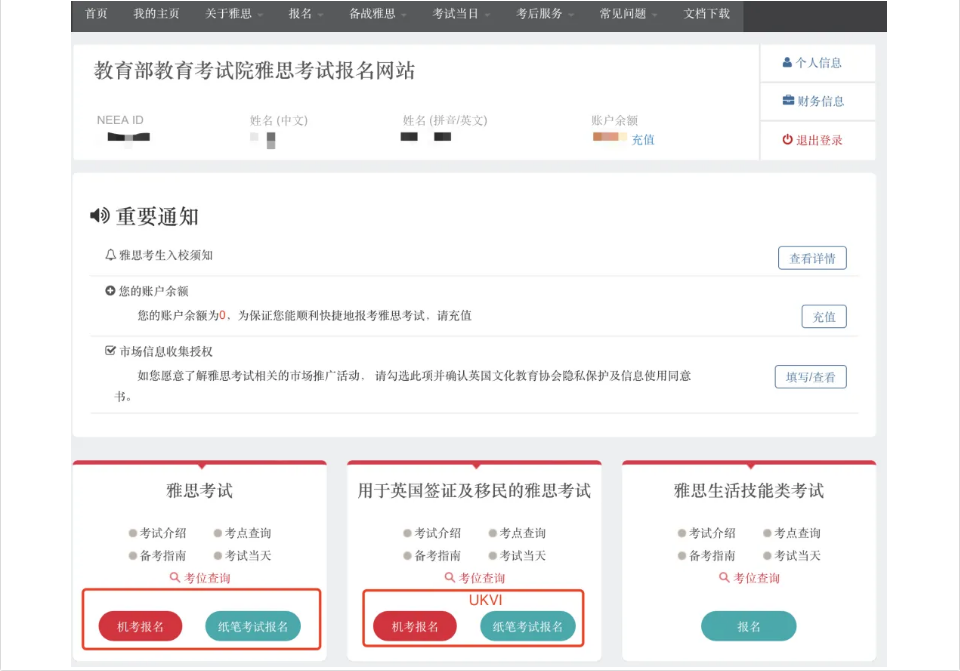This screenshot has height=671, width=960.
Task: Click 纸笔考试报名 in the 雅思考试 card
Action: (x=253, y=626)
